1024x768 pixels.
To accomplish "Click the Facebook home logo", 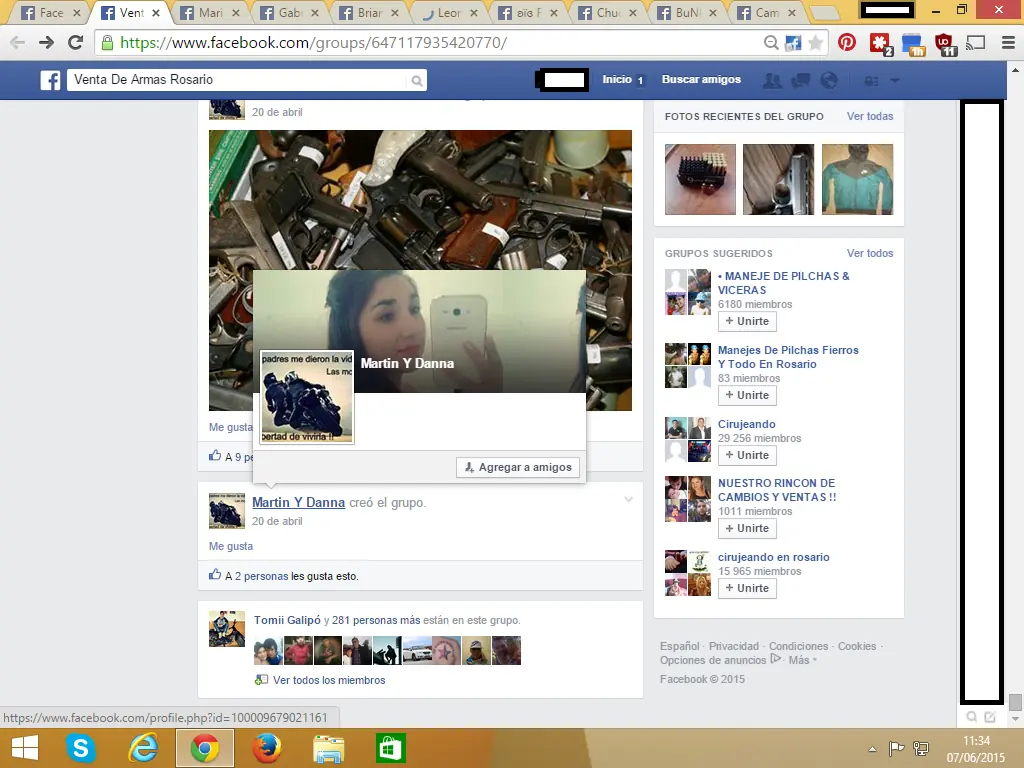I will (x=50, y=80).
